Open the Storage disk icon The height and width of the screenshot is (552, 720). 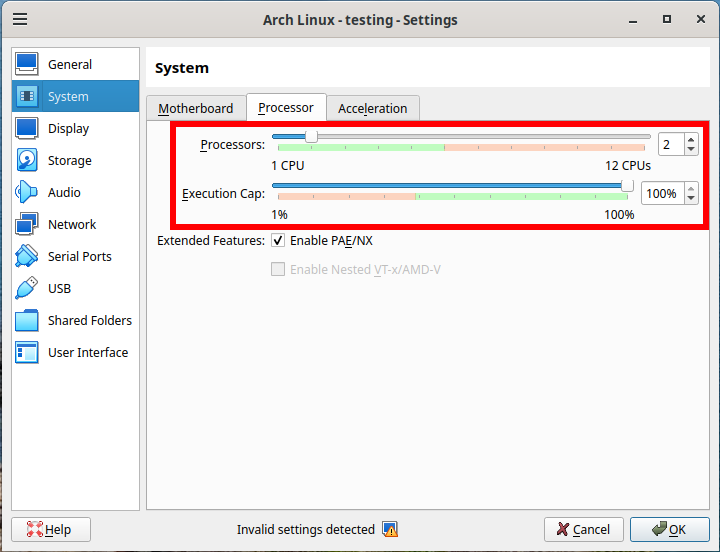click(x=27, y=160)
